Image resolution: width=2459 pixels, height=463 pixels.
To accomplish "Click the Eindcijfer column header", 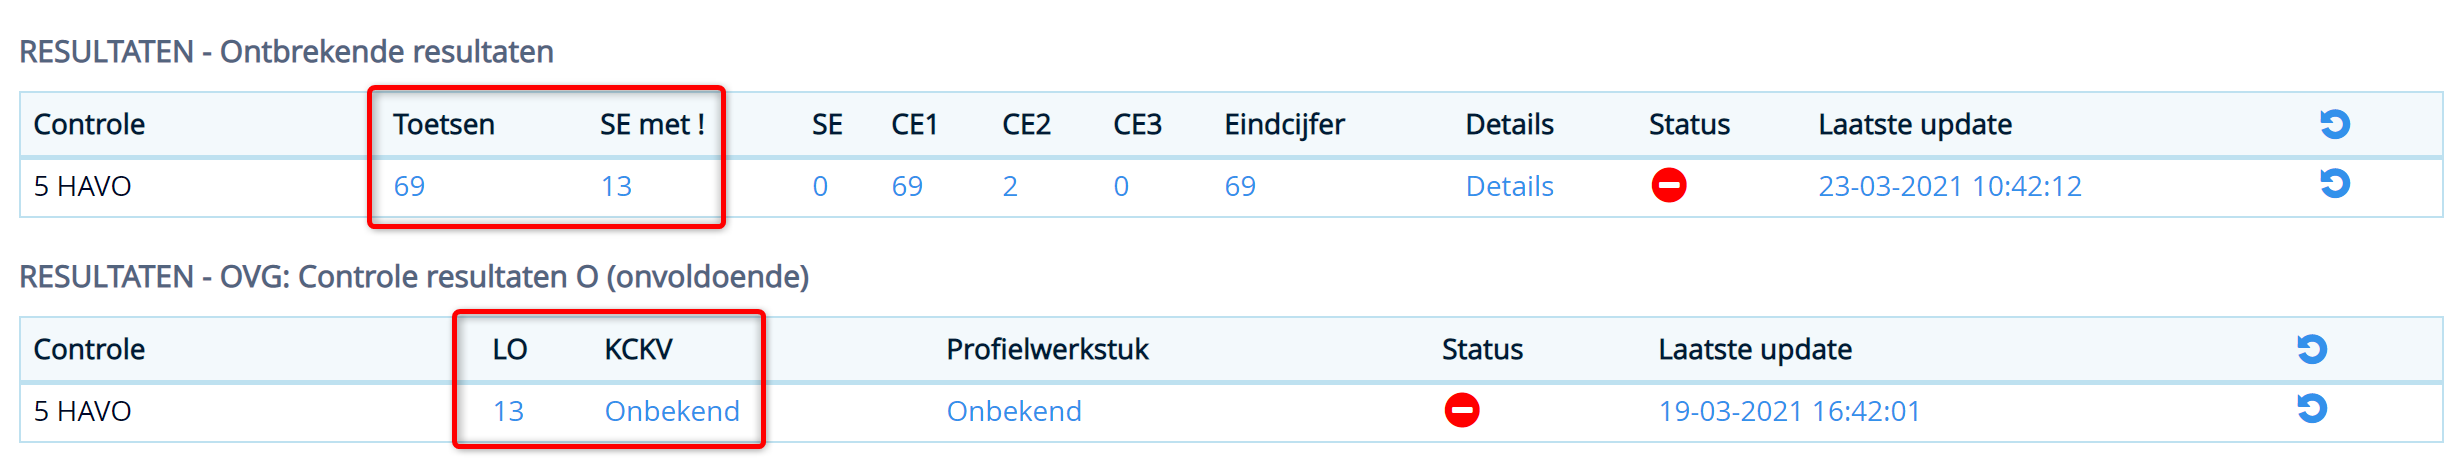I will tap(1284, 124).
